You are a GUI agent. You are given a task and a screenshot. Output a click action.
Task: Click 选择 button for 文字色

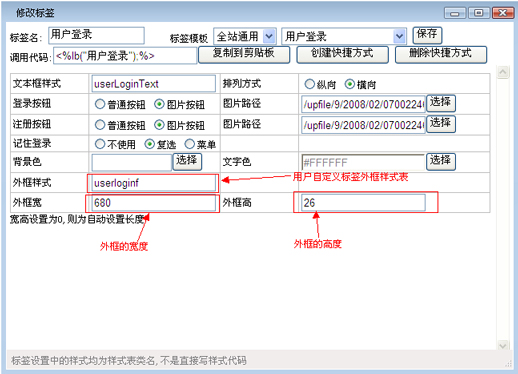pos(441,161)
